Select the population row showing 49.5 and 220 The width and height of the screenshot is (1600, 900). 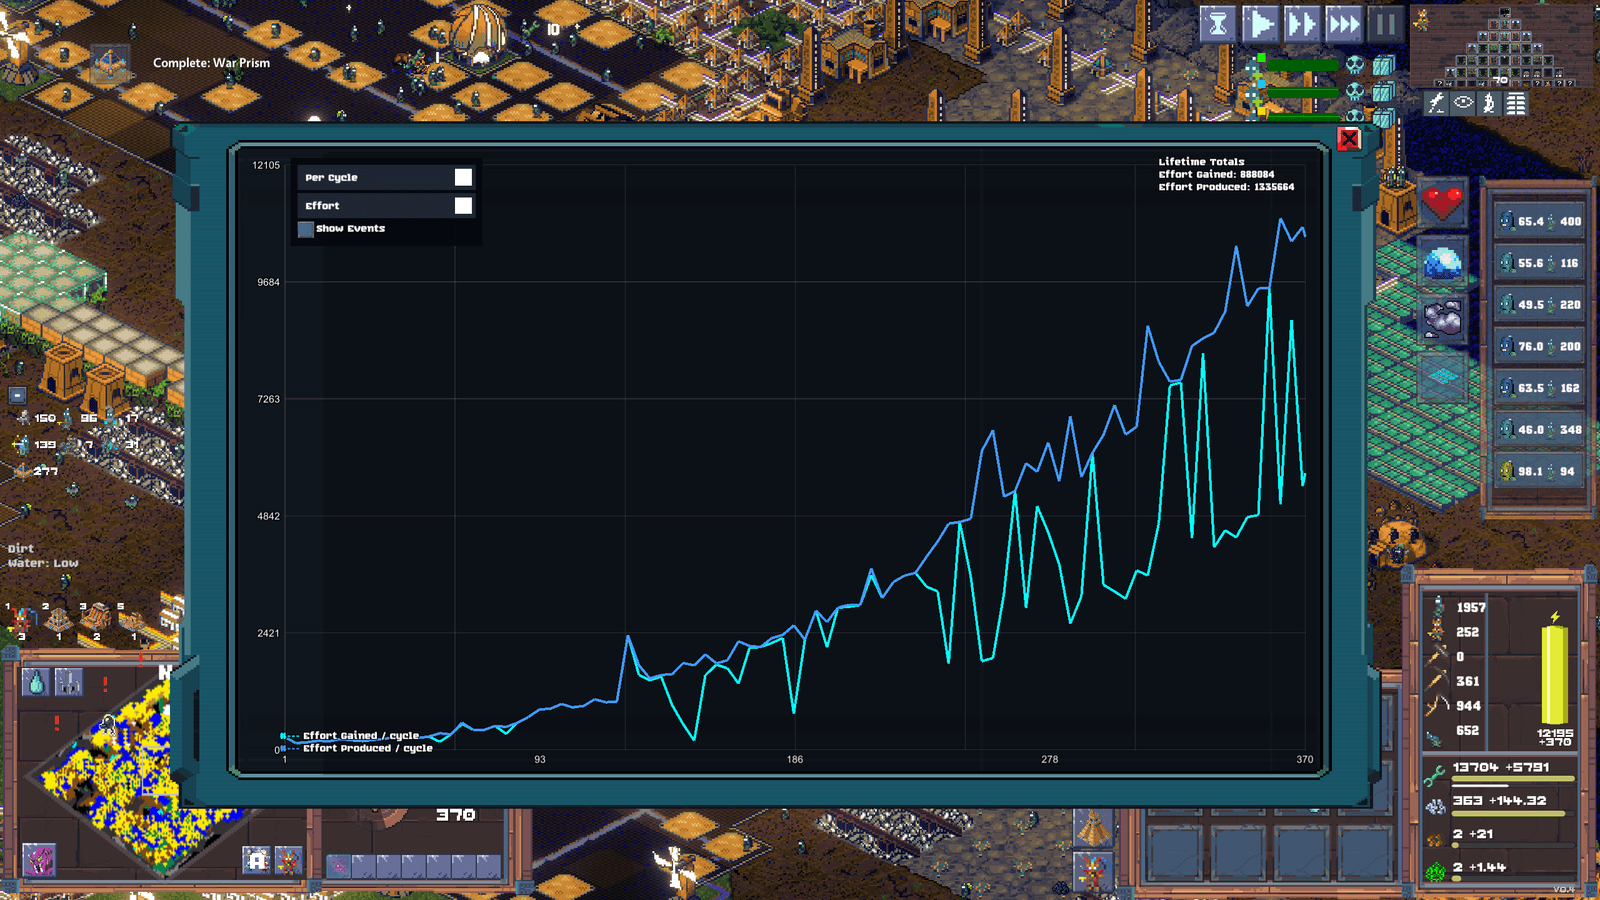pyautogui.click(x=1540, y=304)
